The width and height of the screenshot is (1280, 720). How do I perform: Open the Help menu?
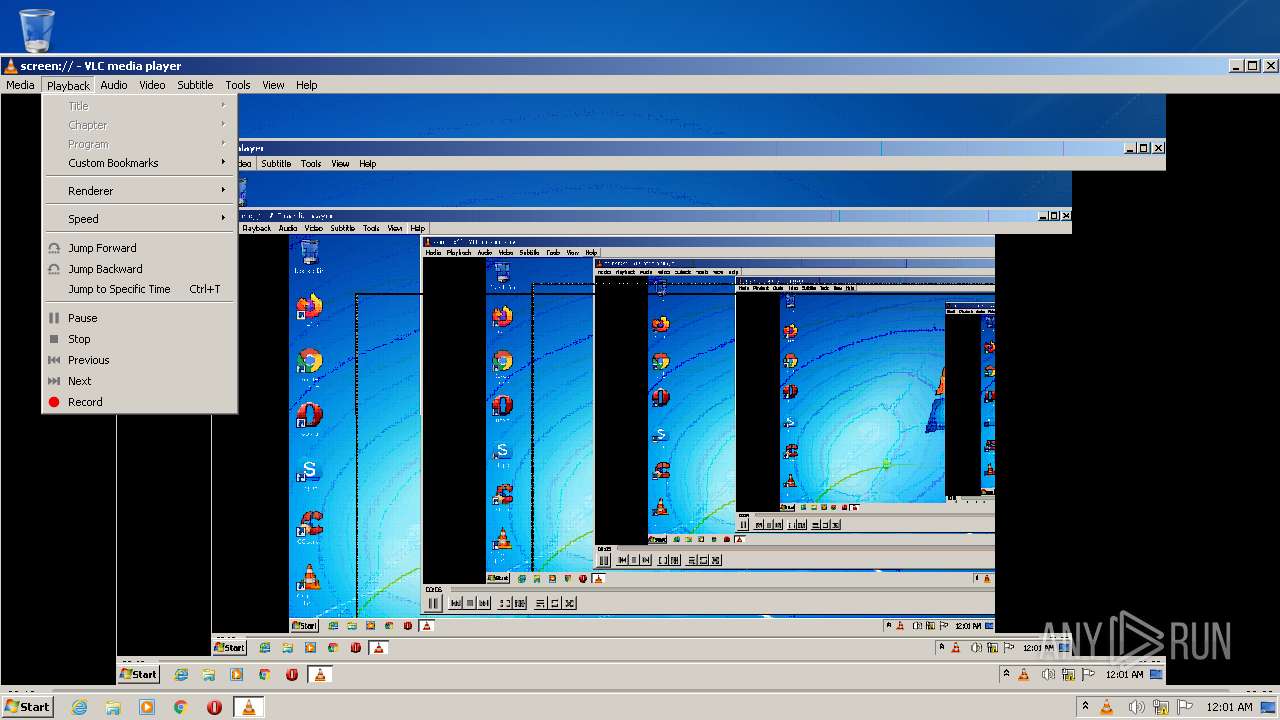click(x=306, y=85)
